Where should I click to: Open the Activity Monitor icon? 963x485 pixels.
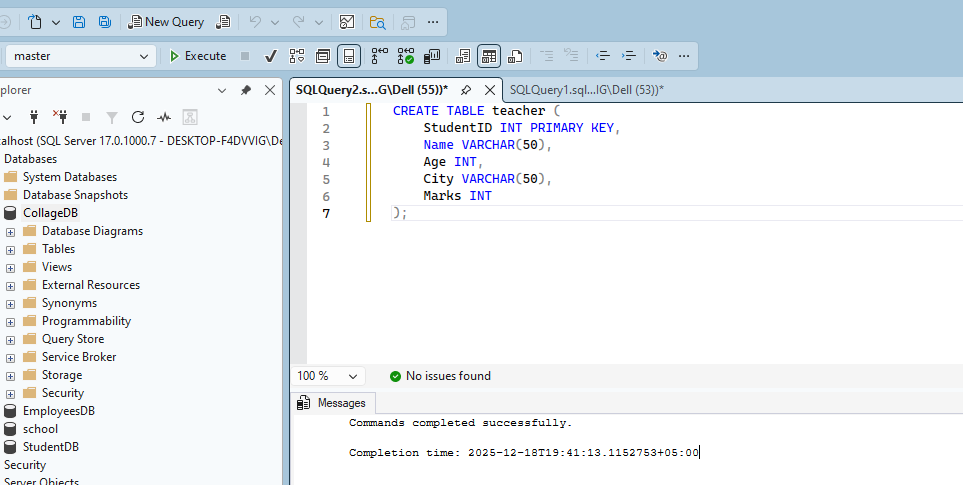click(164, 117)
